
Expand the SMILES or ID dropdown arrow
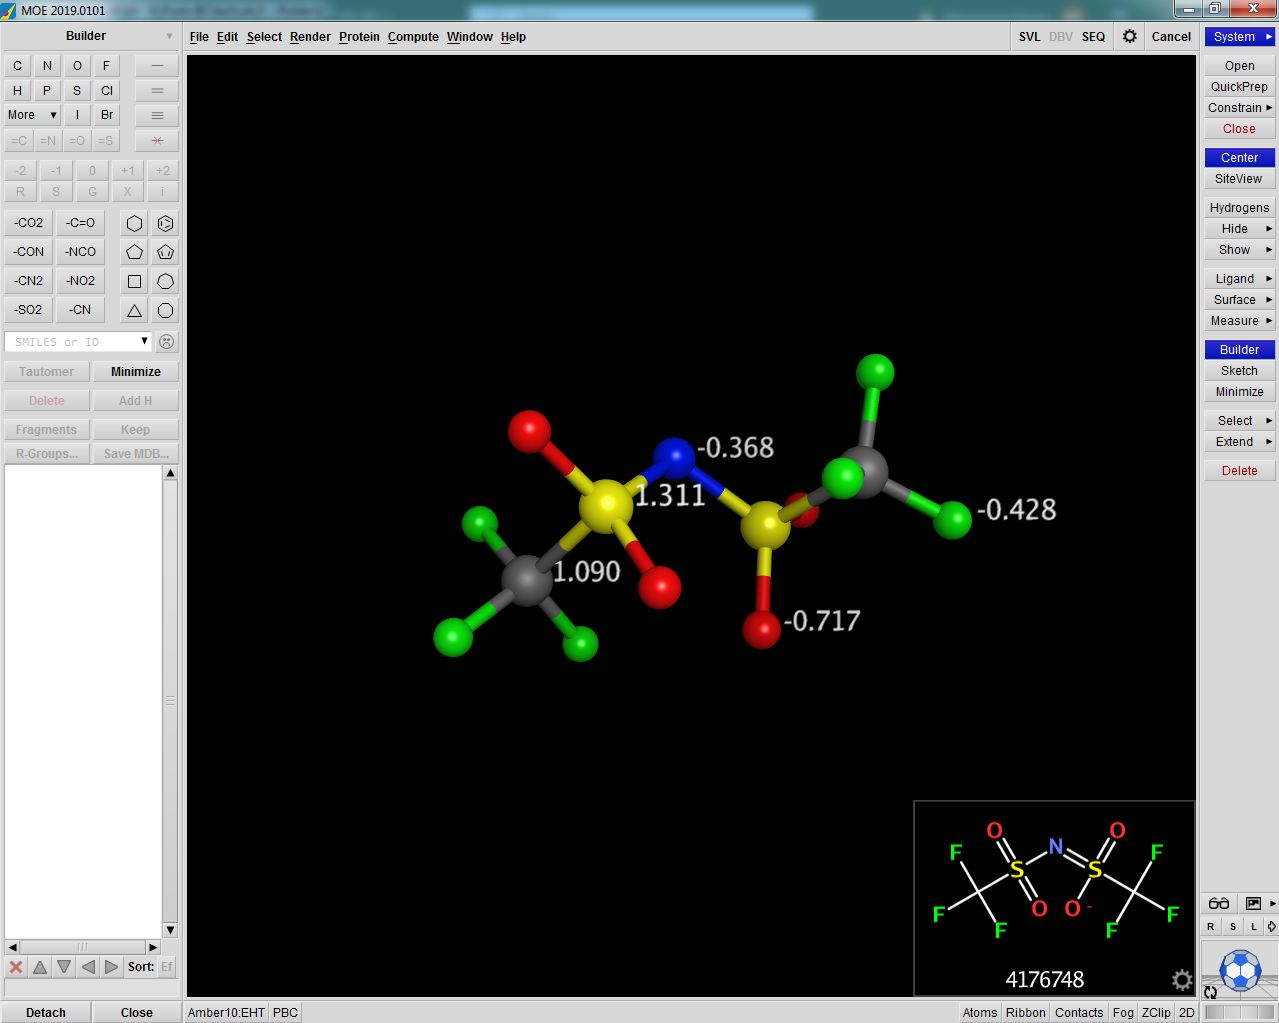(x=144, y=341)
